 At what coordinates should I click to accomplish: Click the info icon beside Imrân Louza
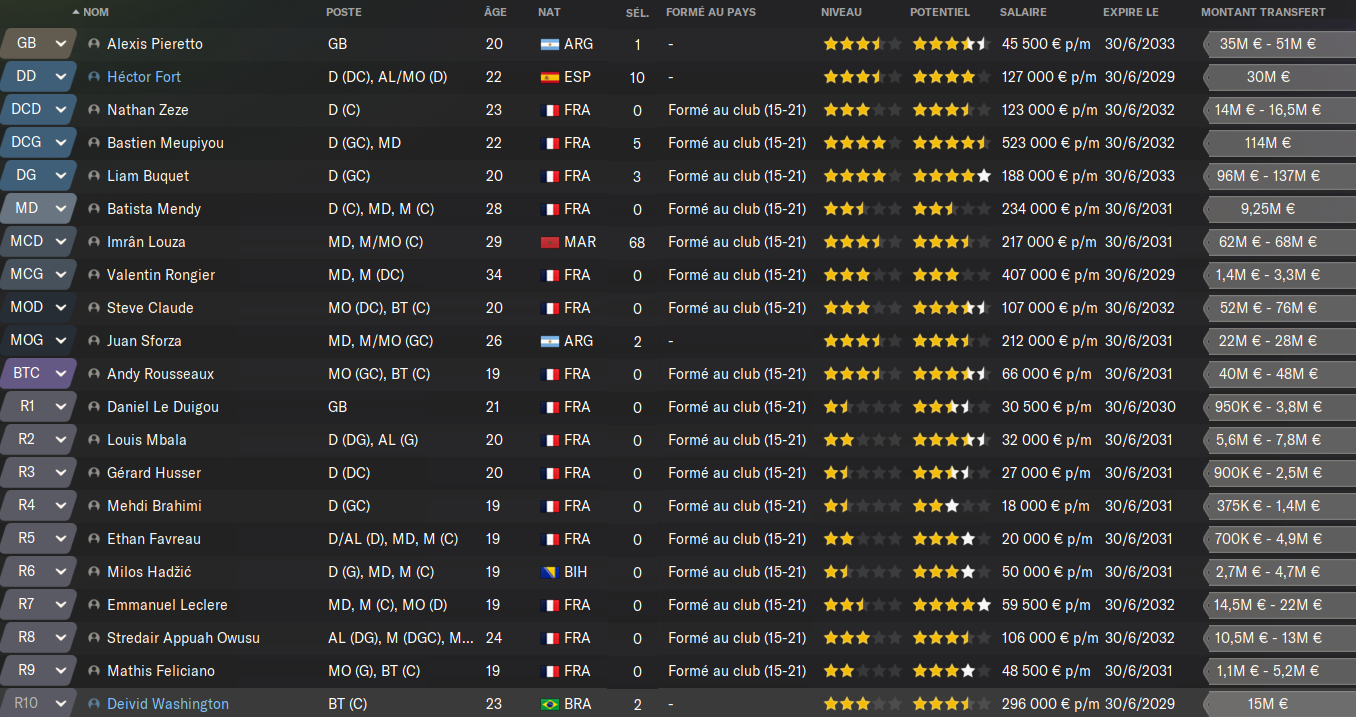[94, 242]
